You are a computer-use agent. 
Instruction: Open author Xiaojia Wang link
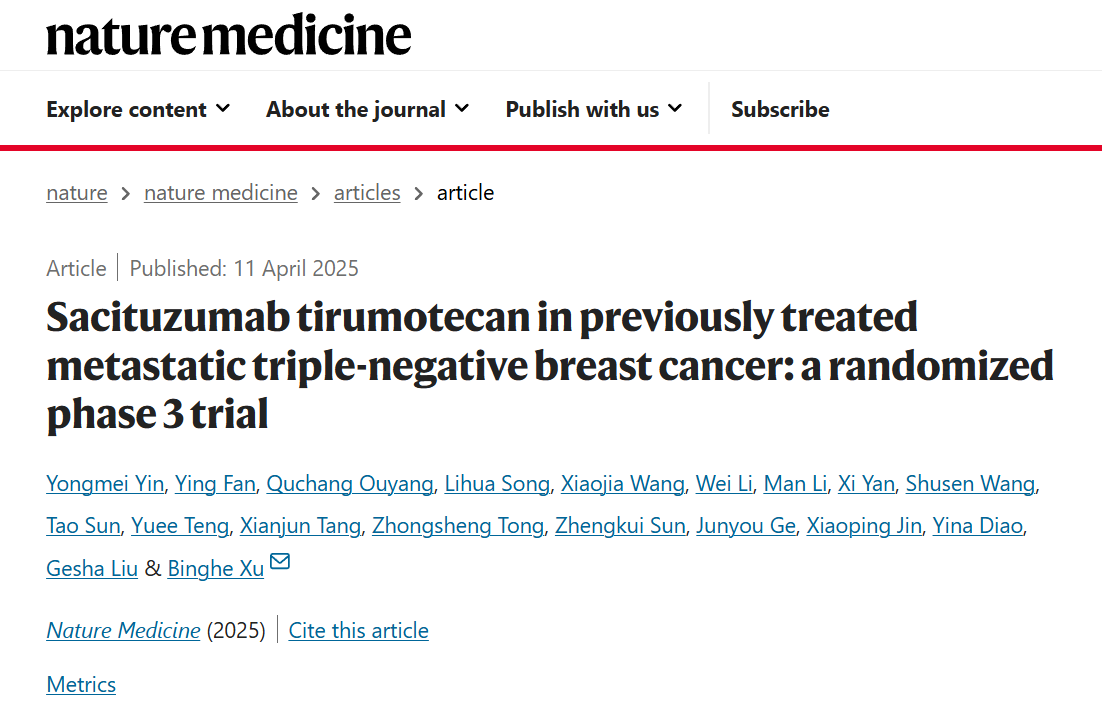(623, 484)
